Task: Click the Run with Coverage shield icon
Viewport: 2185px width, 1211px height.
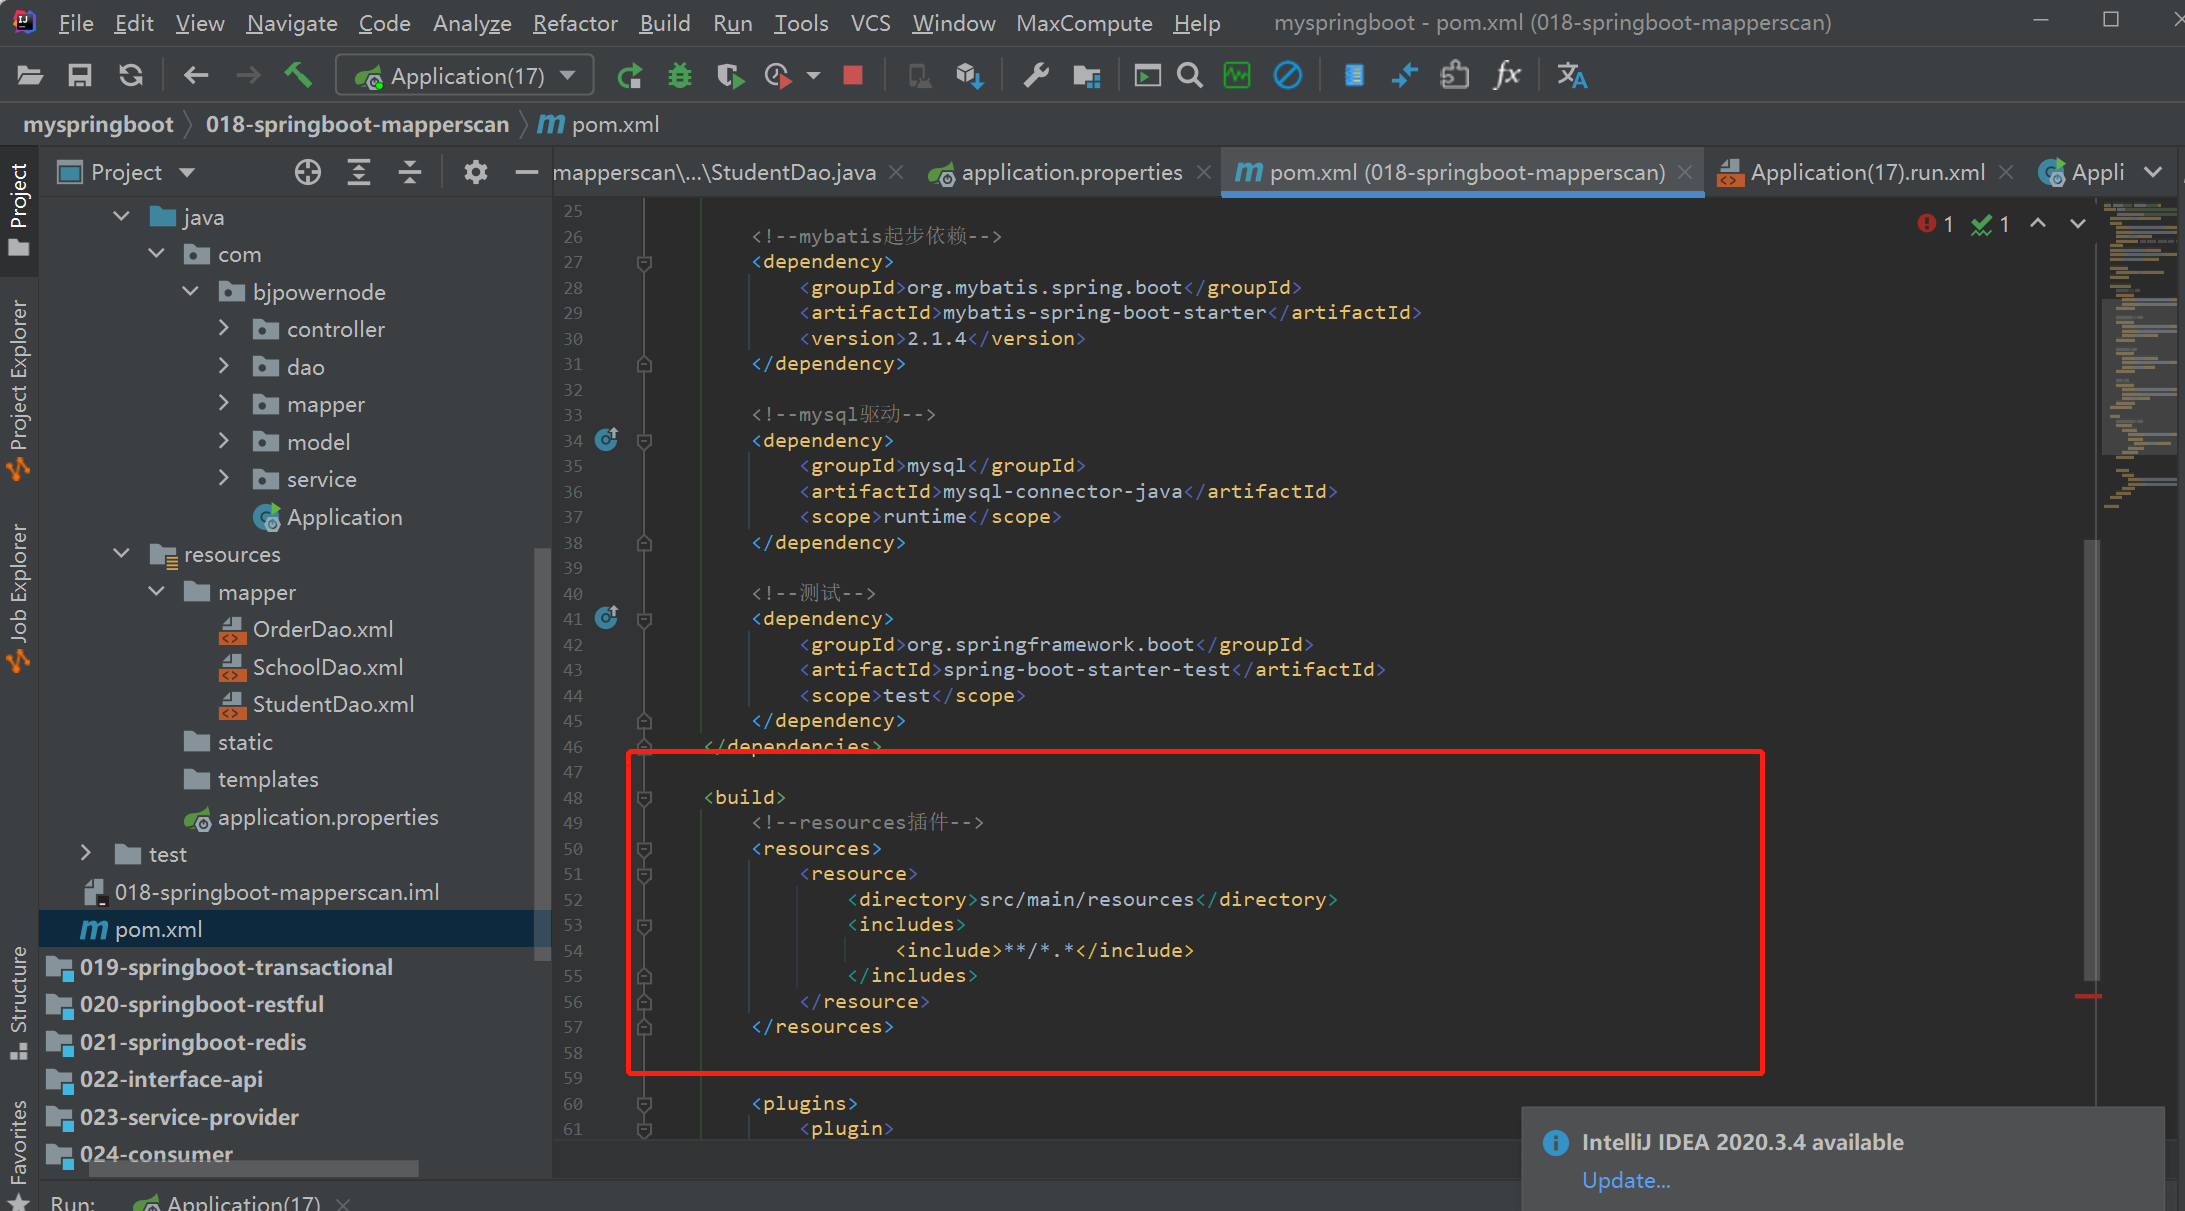Action: [x=730, y=75]
